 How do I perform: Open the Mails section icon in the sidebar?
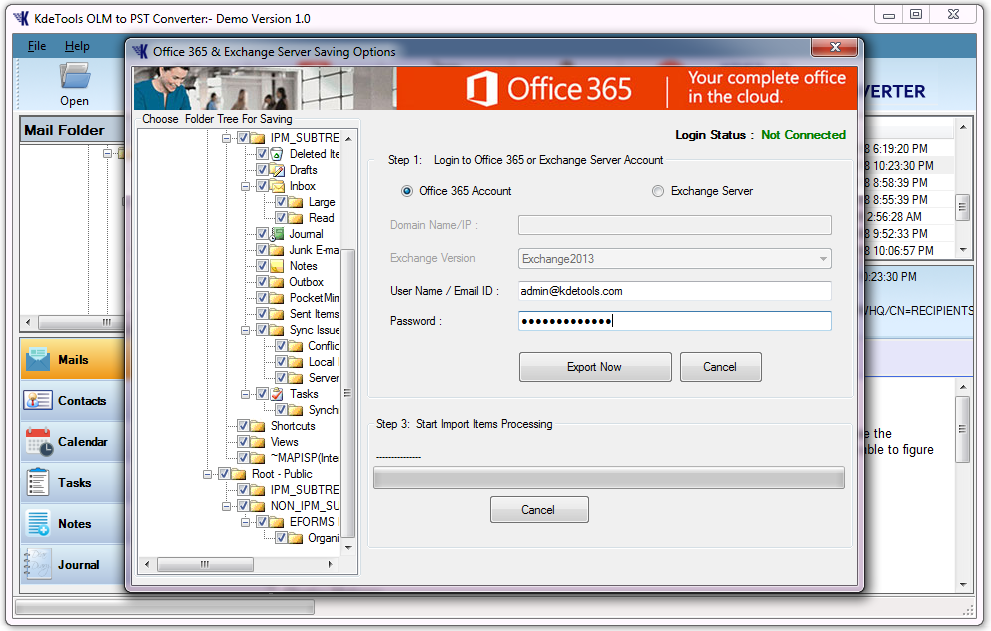coord(38,360)
